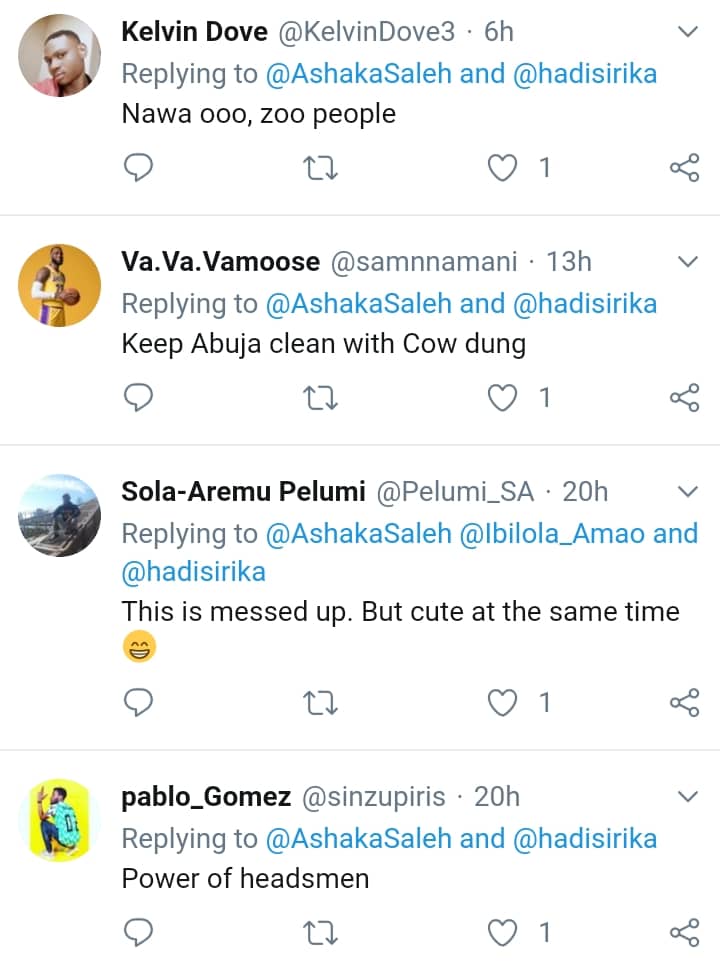This screenshot has height=978, width=720.
Task: Retweet the "Power of headsmen" tweet
Action: coord(320,933)
